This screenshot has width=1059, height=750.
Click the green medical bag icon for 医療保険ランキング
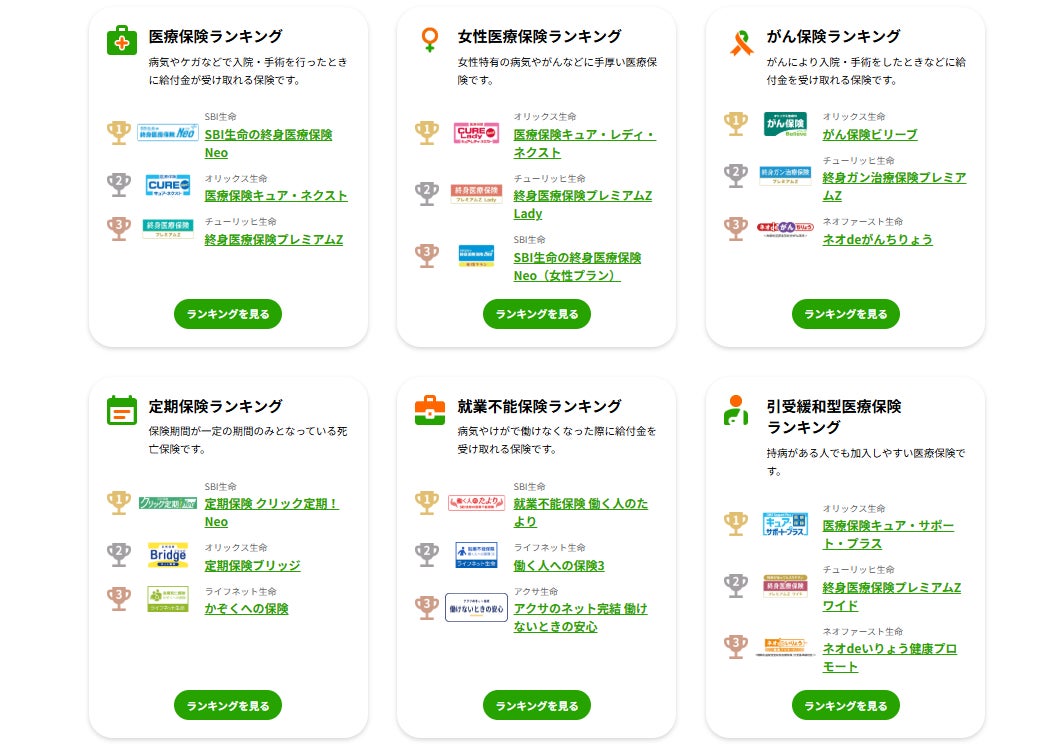coord(122,41)
